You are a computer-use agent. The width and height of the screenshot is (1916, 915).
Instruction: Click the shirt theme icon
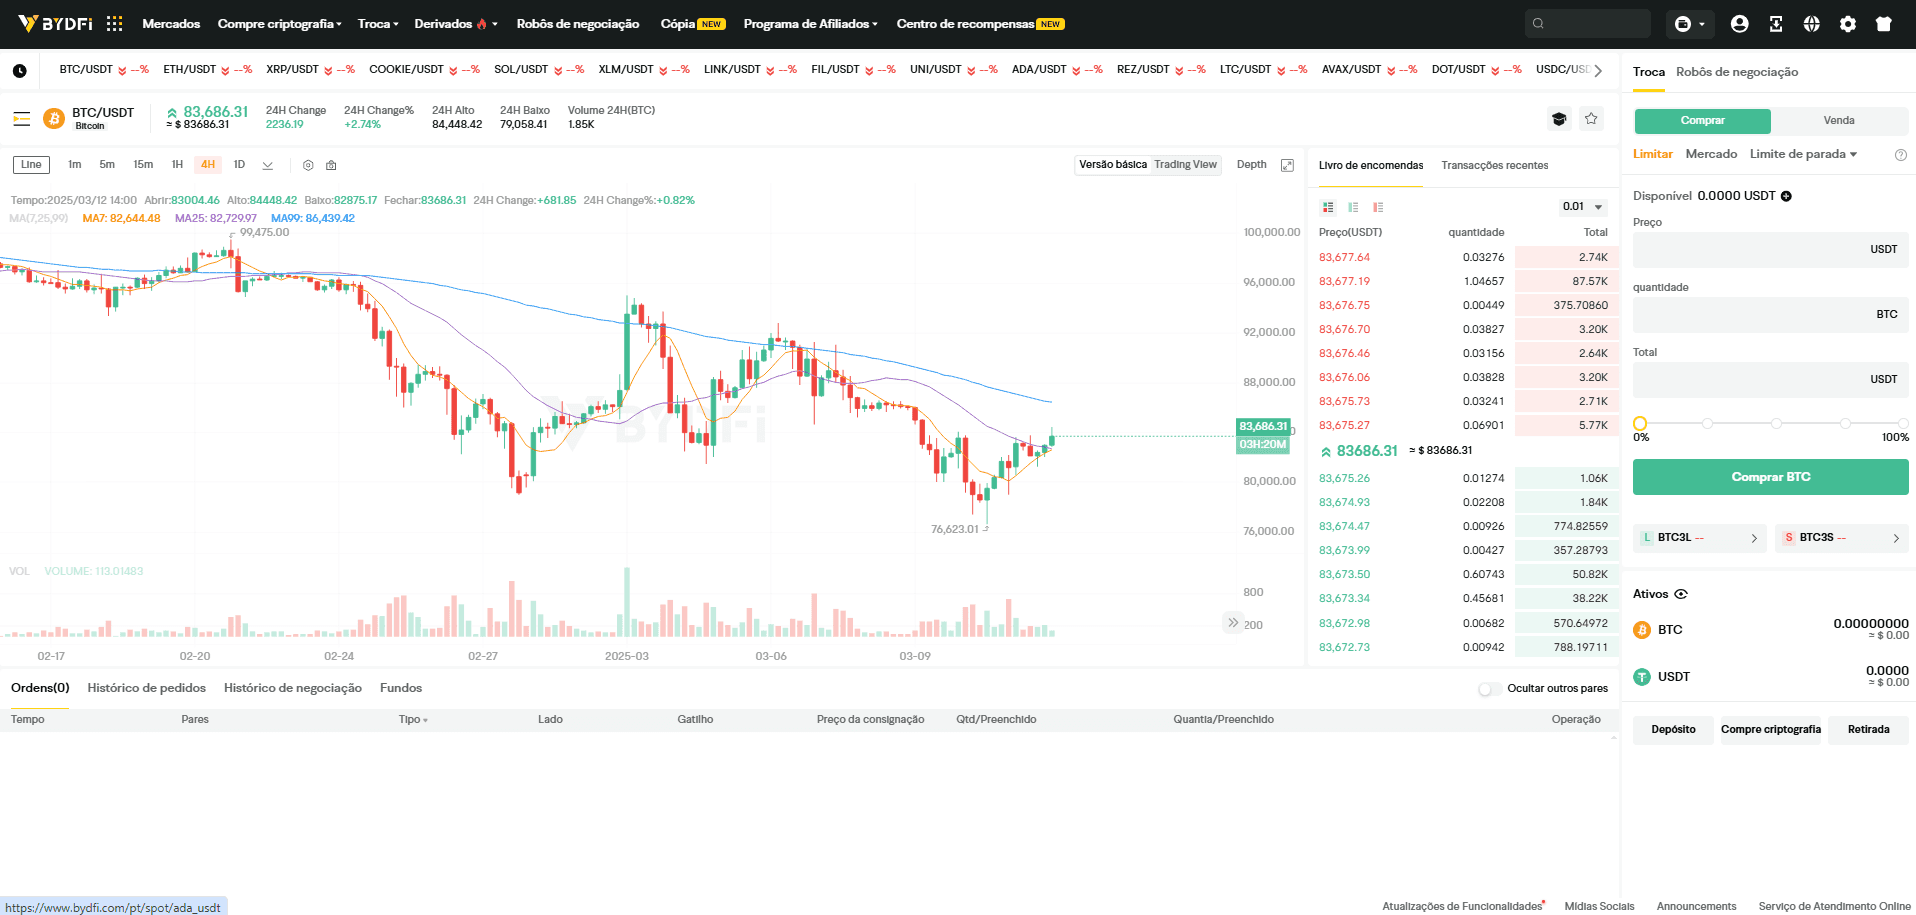point(1884,24)
